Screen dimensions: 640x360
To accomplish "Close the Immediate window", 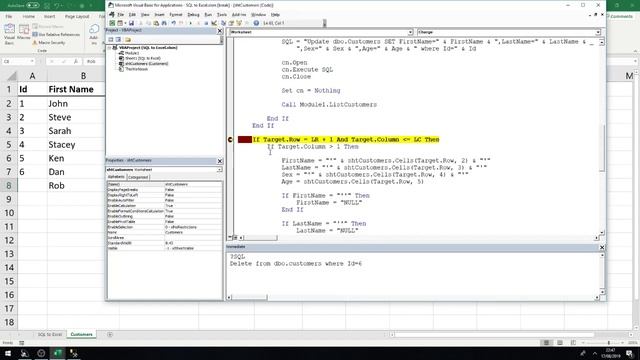I will pos(602,247).
